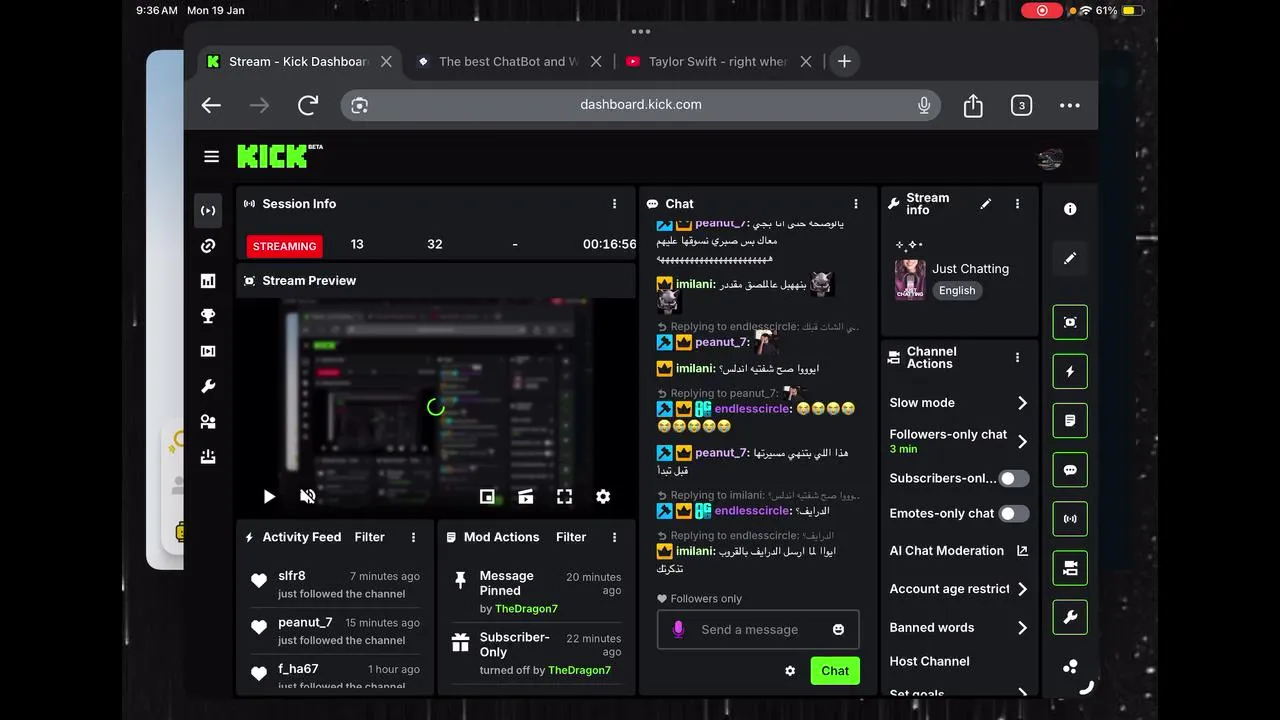Open stream preview settings gear

coord(603,496)
